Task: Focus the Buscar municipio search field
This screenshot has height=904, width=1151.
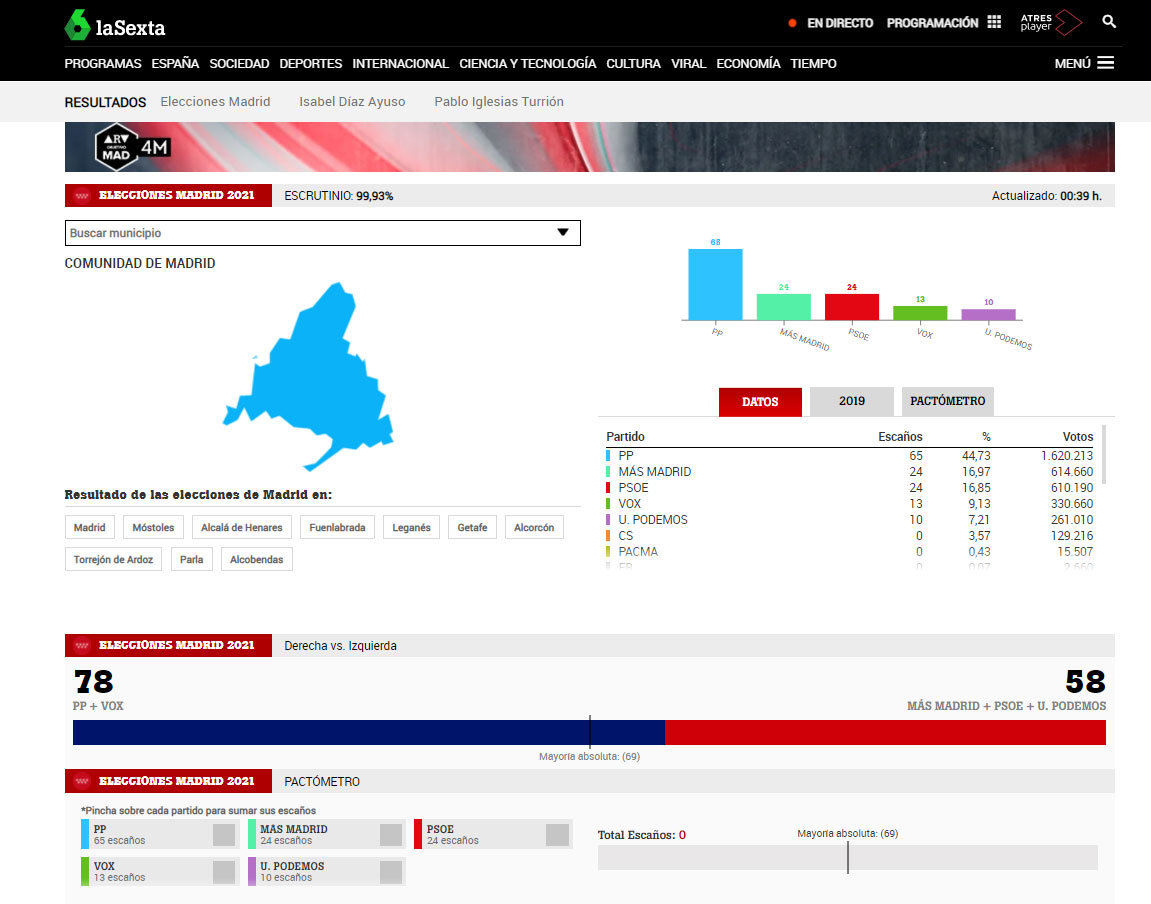Action: (x=322, y=233)
